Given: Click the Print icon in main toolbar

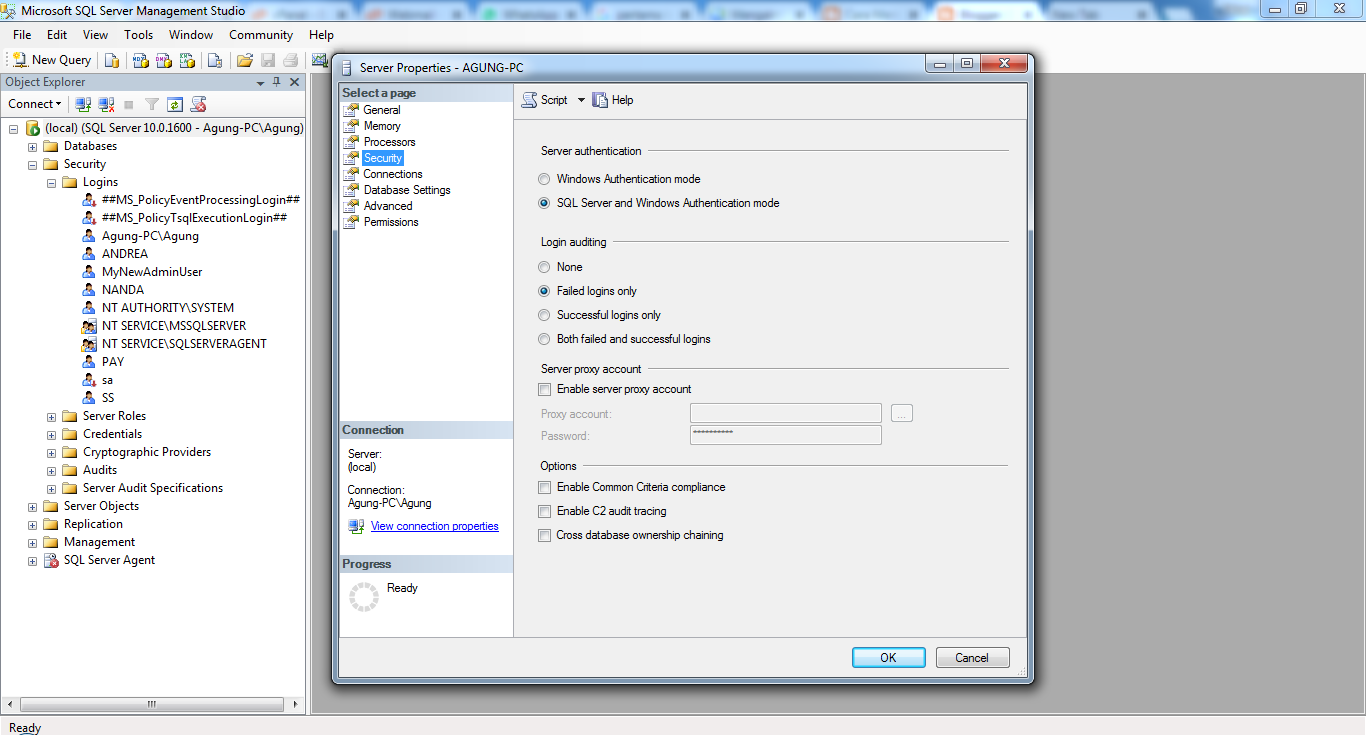Looking at the screenshot, I should [290, 60].
